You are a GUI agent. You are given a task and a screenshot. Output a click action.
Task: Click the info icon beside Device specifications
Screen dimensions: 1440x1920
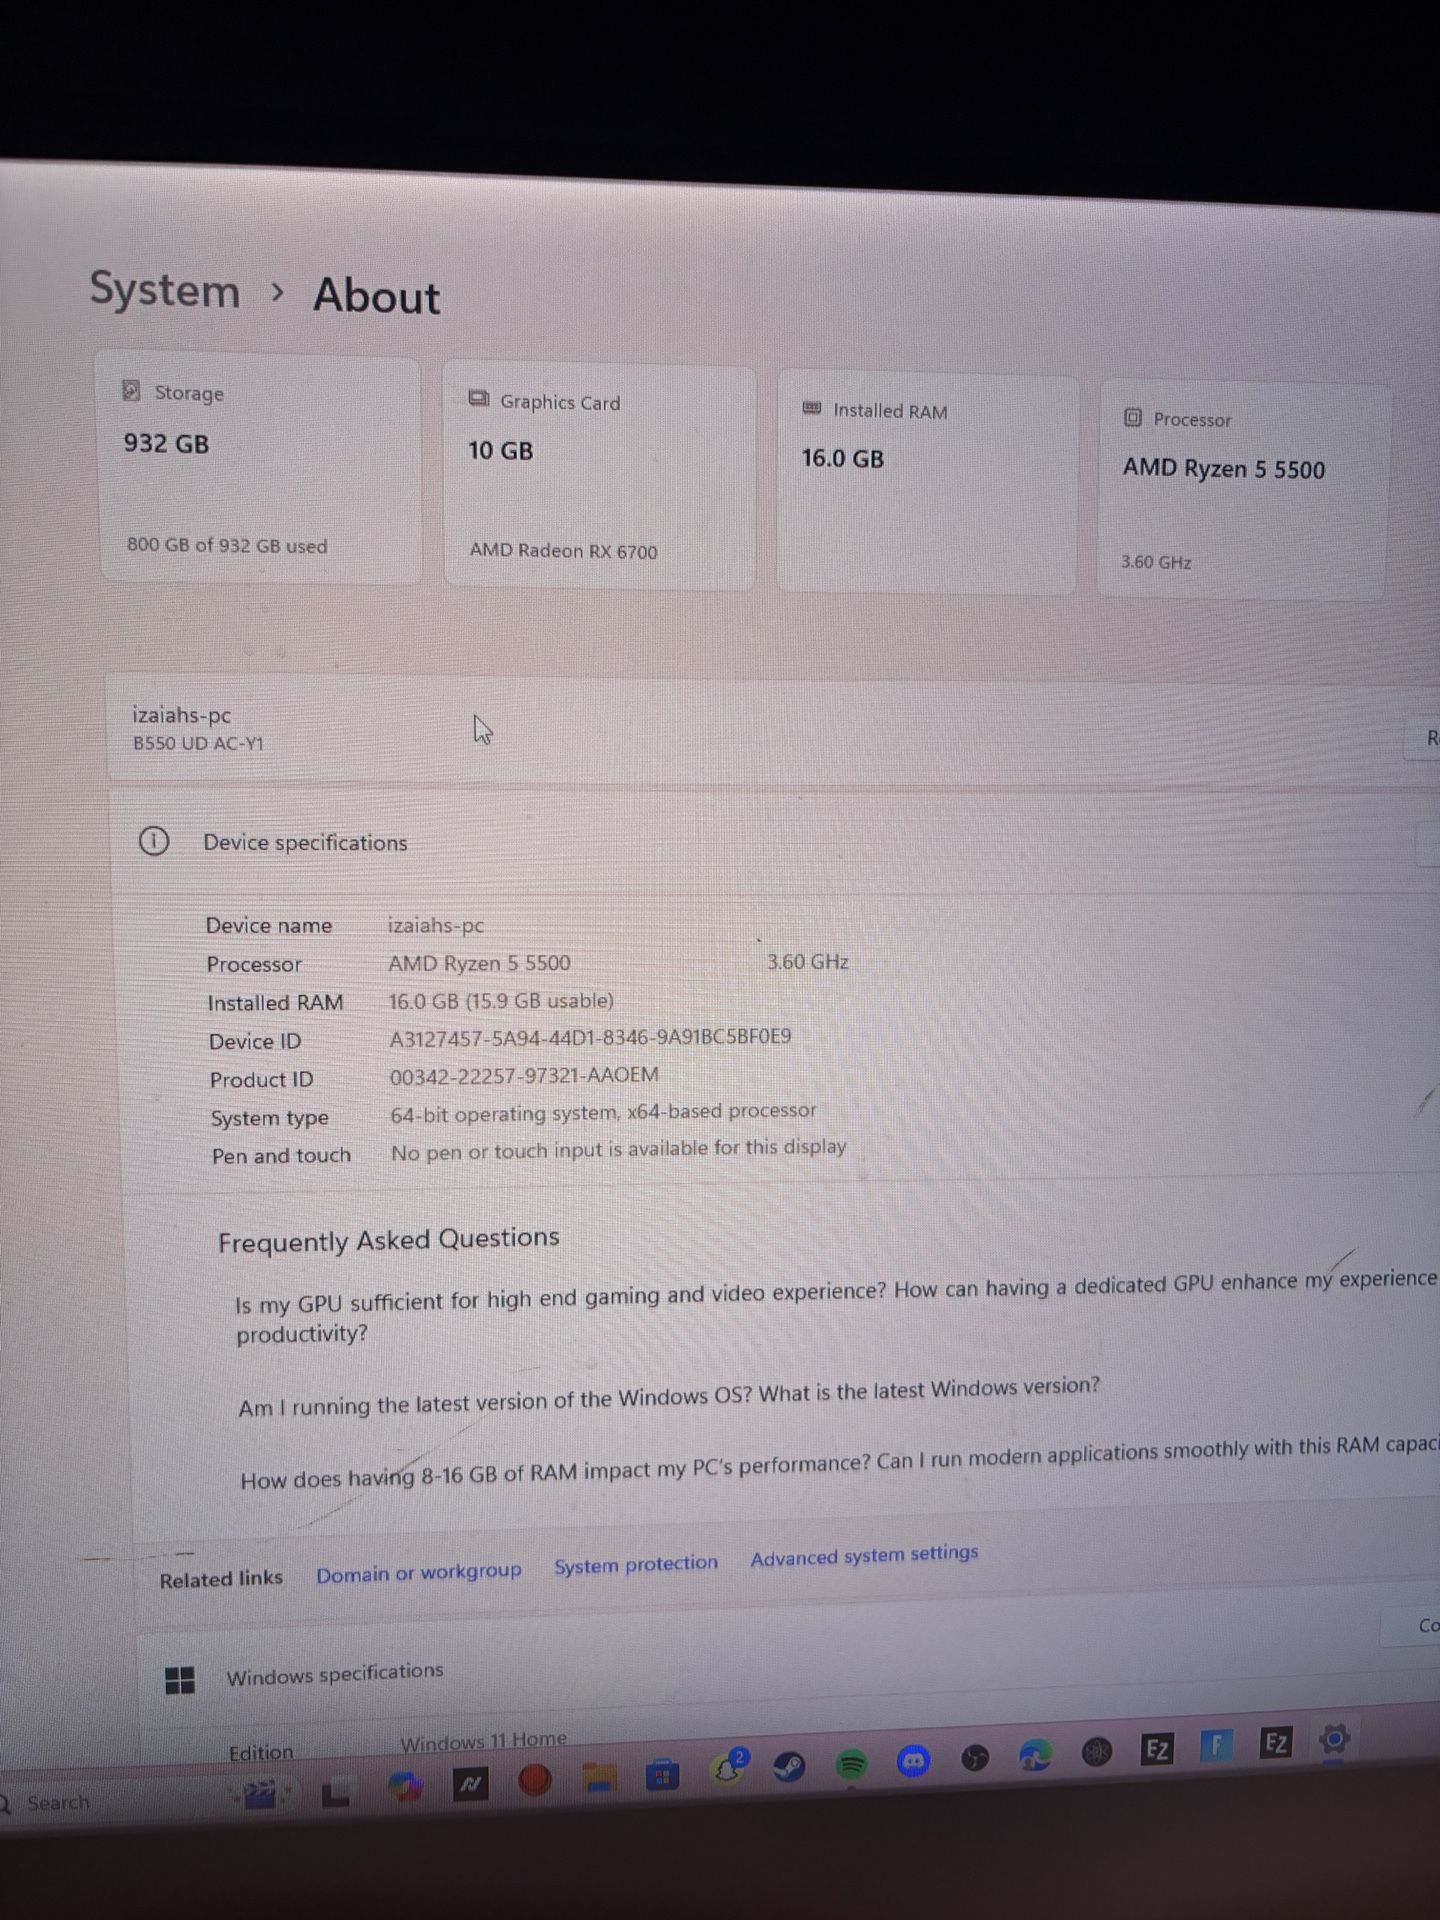153,842
